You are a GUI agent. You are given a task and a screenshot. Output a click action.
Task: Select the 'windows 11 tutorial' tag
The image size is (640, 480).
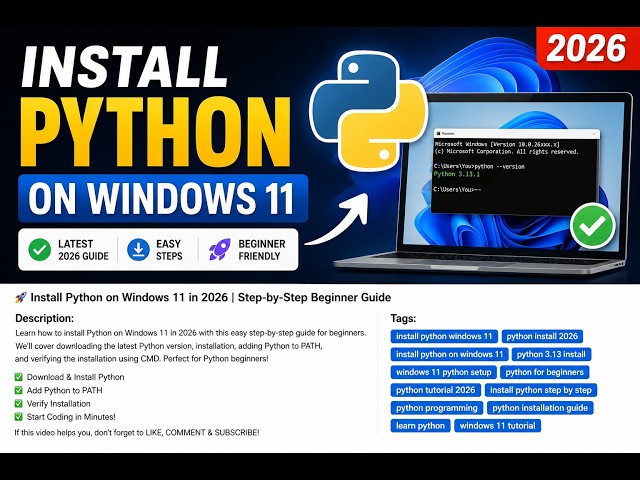click(498, 426)
